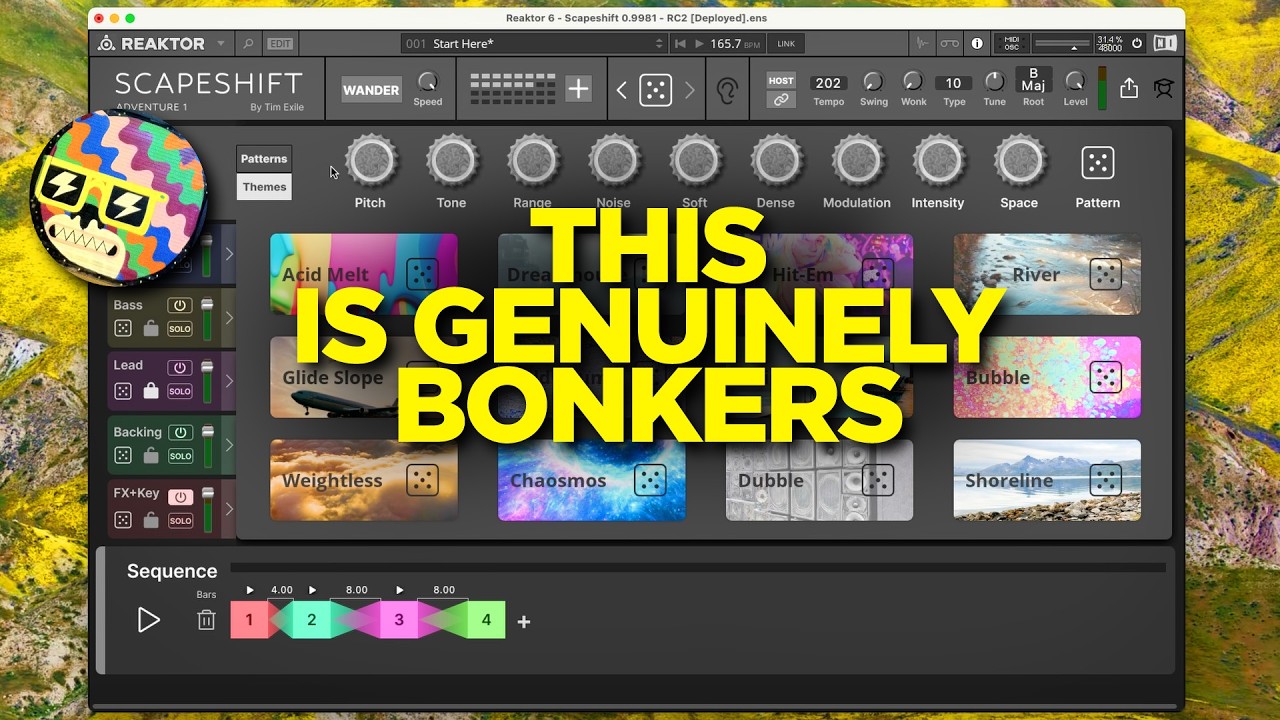
Task: Open the Reaktor search magnifier
Action: coord(249,44)
